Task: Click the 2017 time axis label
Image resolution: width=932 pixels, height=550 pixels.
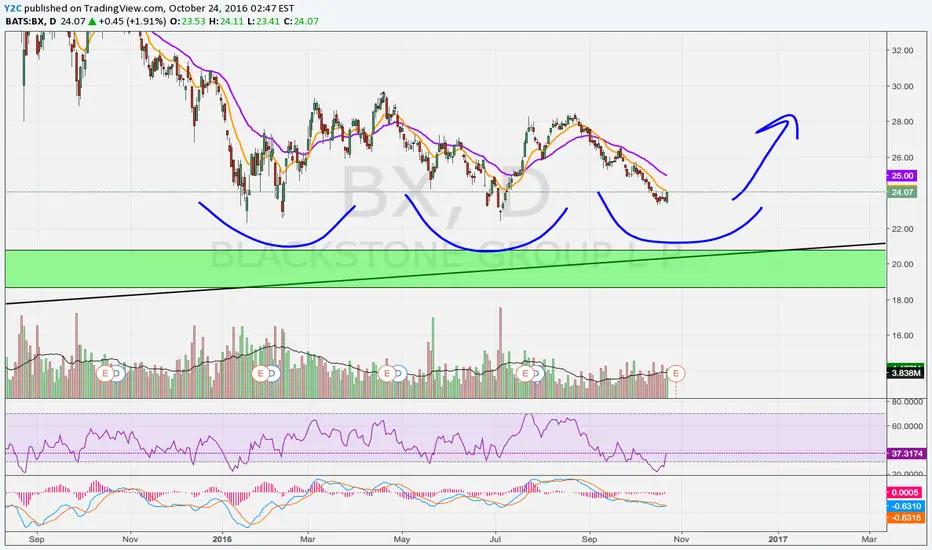Action: pyautogui.click(x=777, y=539)
